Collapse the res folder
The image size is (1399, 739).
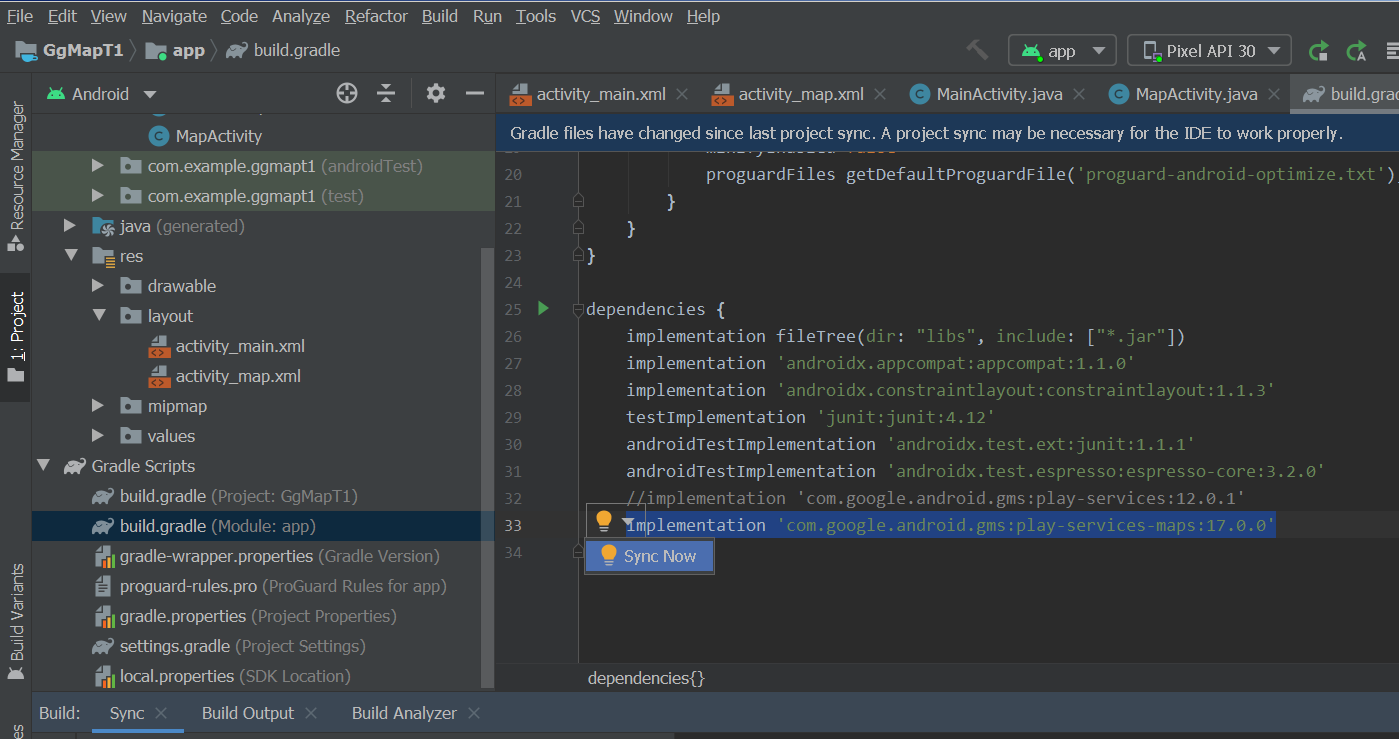coord(70,256)
